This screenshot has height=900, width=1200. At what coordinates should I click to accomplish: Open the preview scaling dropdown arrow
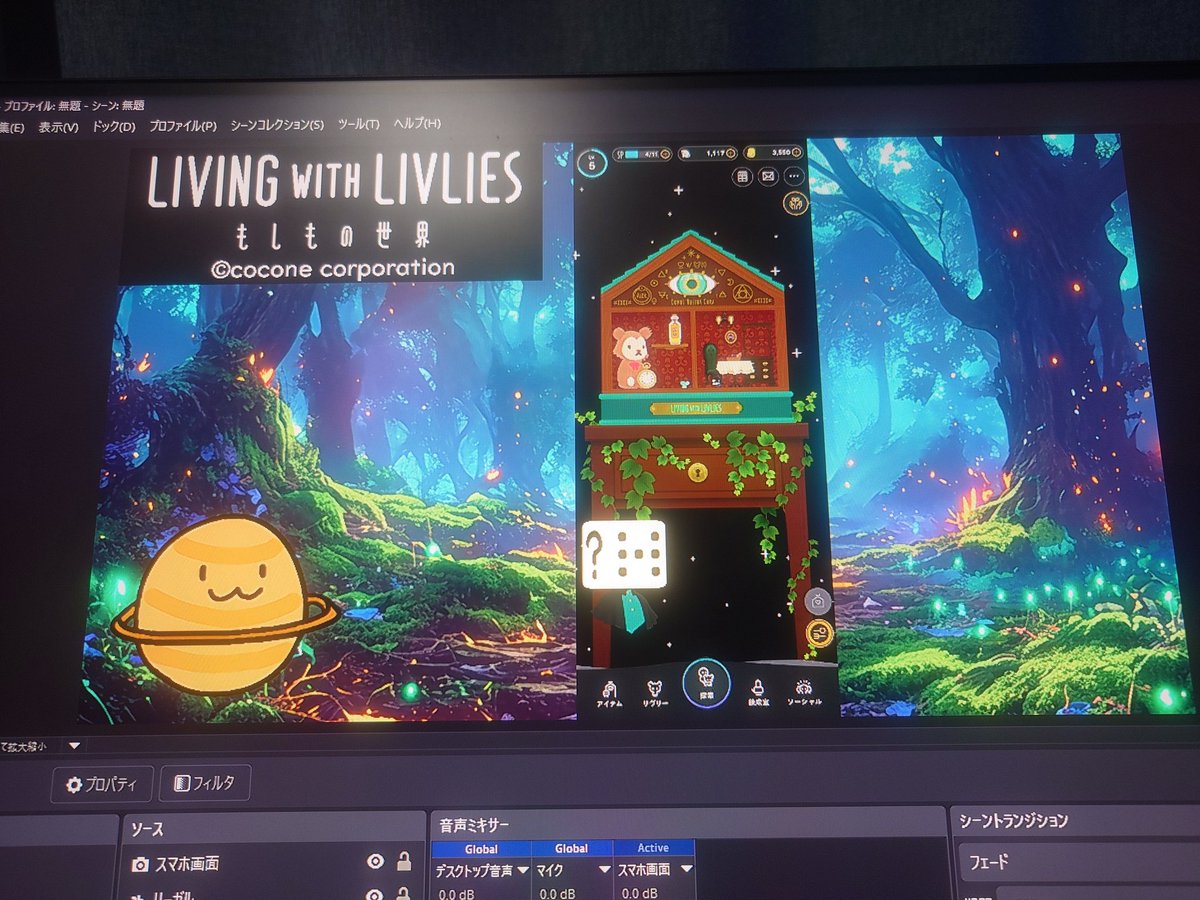tap(74, 745)
